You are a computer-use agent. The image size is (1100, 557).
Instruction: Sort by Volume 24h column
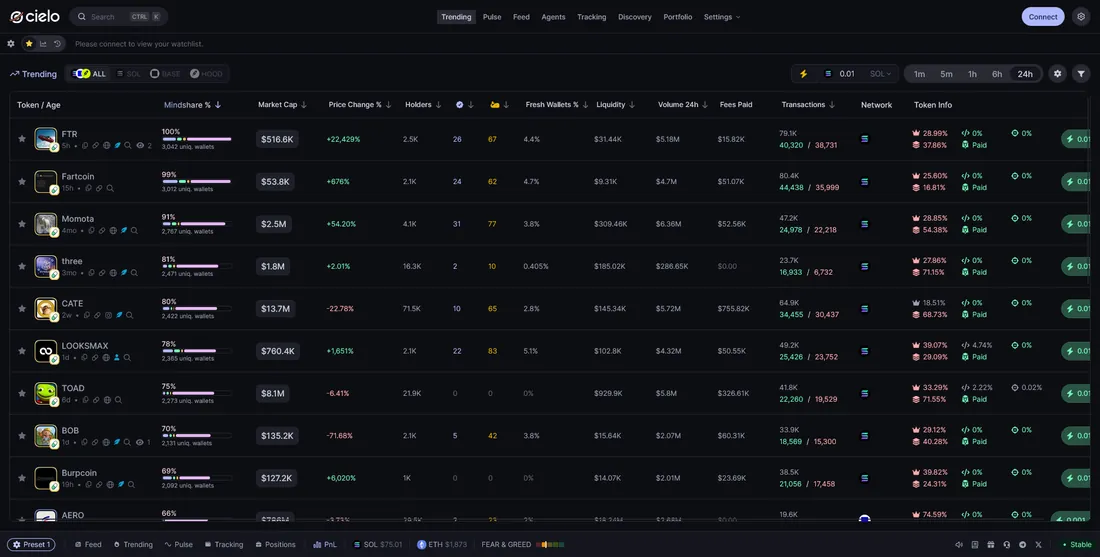click(x=683, y=105)
